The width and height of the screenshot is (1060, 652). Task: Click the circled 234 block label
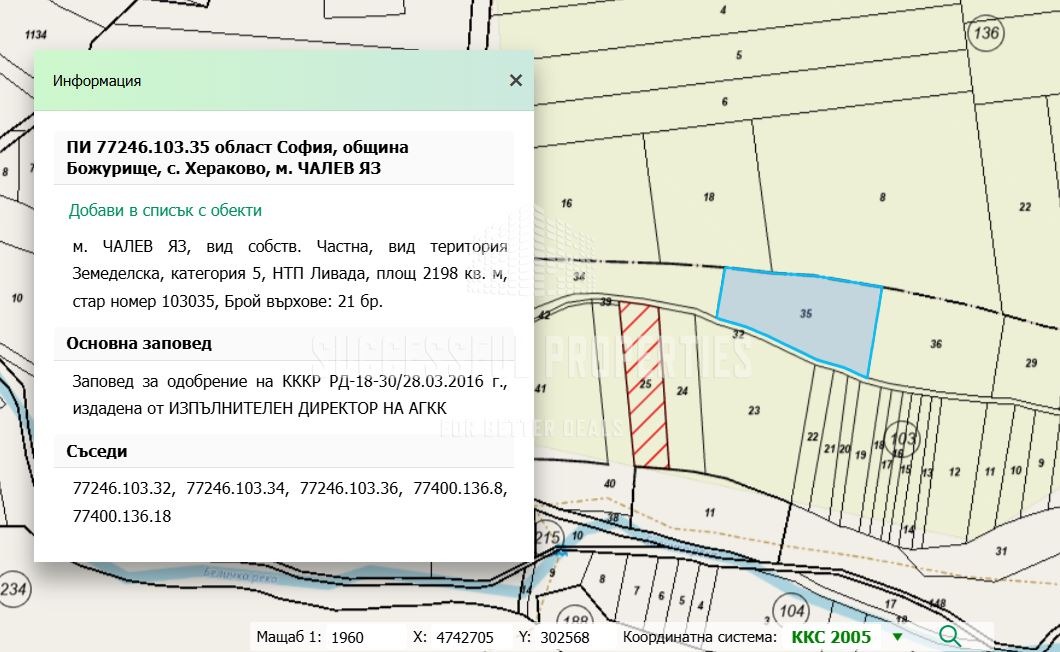coord(12,589)
